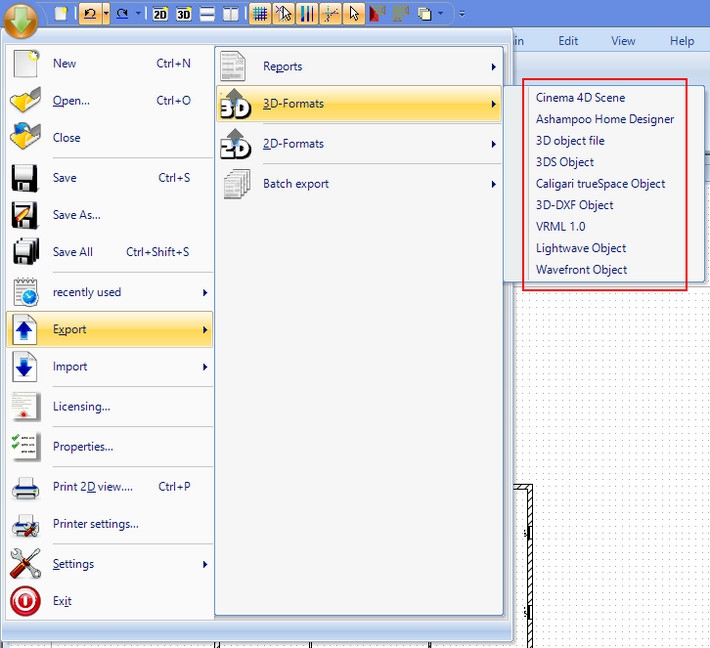Click the red flag toolbar icon
This screenshot has height=648, width=710.
pyautogui.click(x=377, y=14)
